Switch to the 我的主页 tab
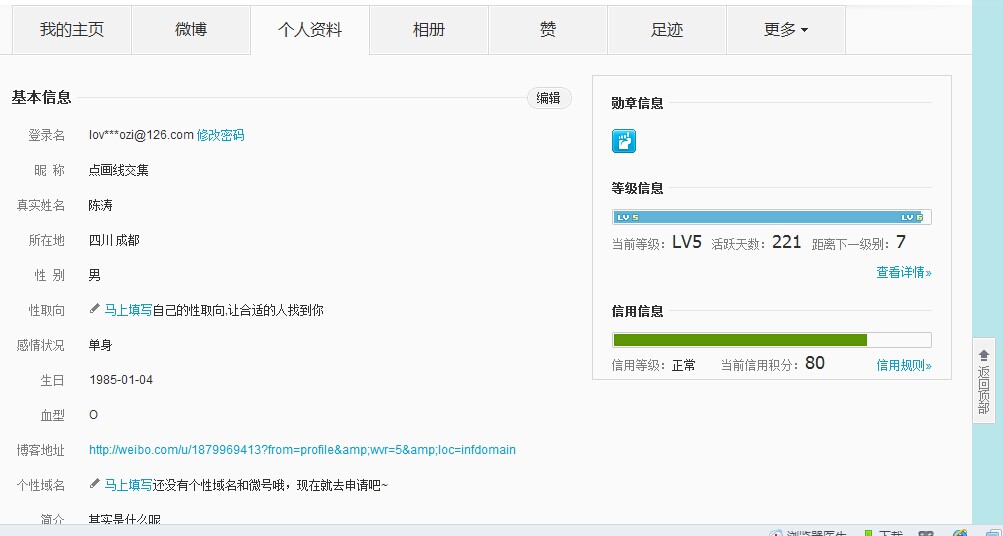1003x536 pixels. click(71, 30)
